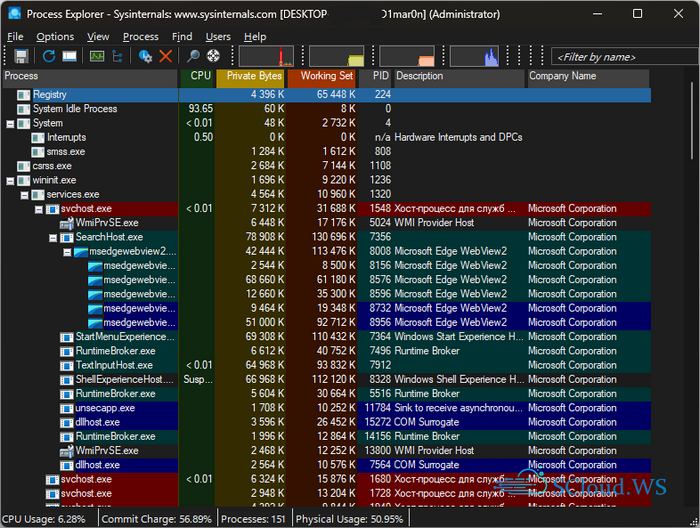This screenshot has width=700, height=528.
Task: Collapse the SearchHost.exe tree node
Action: pos(53,237)
